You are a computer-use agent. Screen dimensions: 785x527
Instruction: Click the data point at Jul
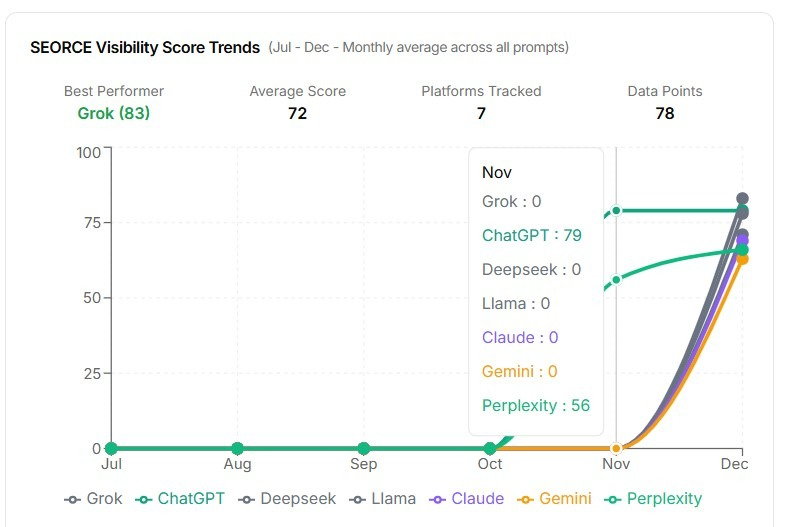pos(111,448)
